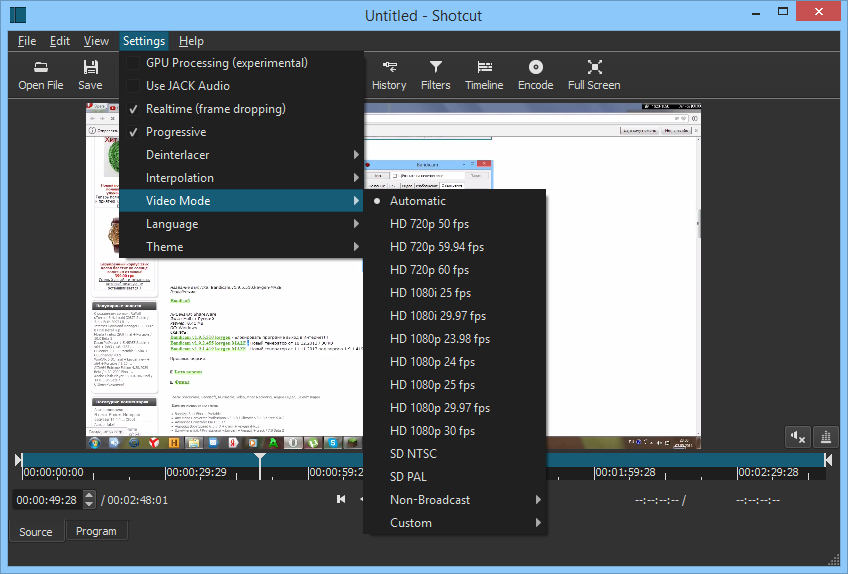Choose SD PAL video mode
The width and height of the screenshot is (848, 574).
click(455, 477)
